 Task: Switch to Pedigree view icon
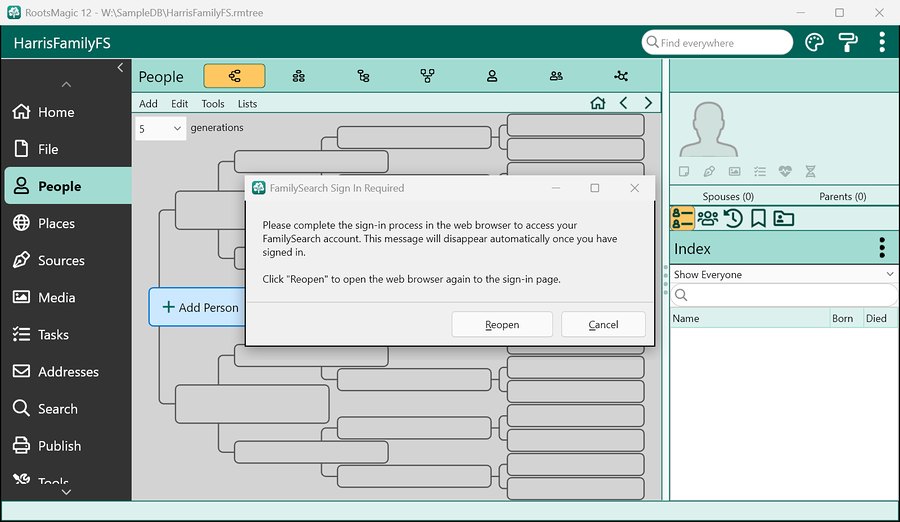(x=234, y=76)
